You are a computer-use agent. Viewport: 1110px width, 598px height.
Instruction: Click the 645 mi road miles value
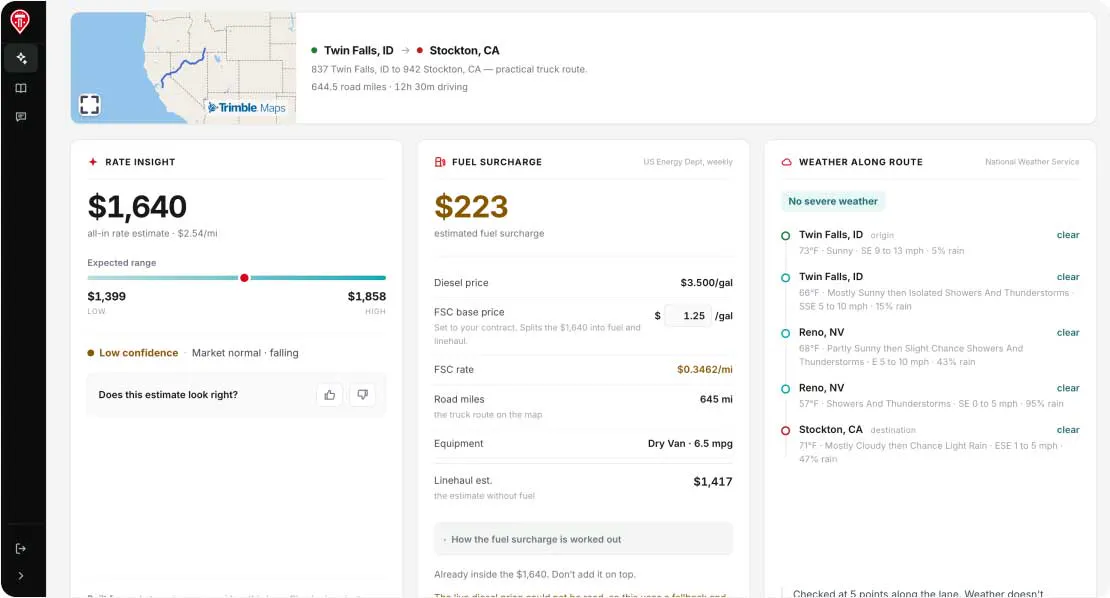point(716,399)
